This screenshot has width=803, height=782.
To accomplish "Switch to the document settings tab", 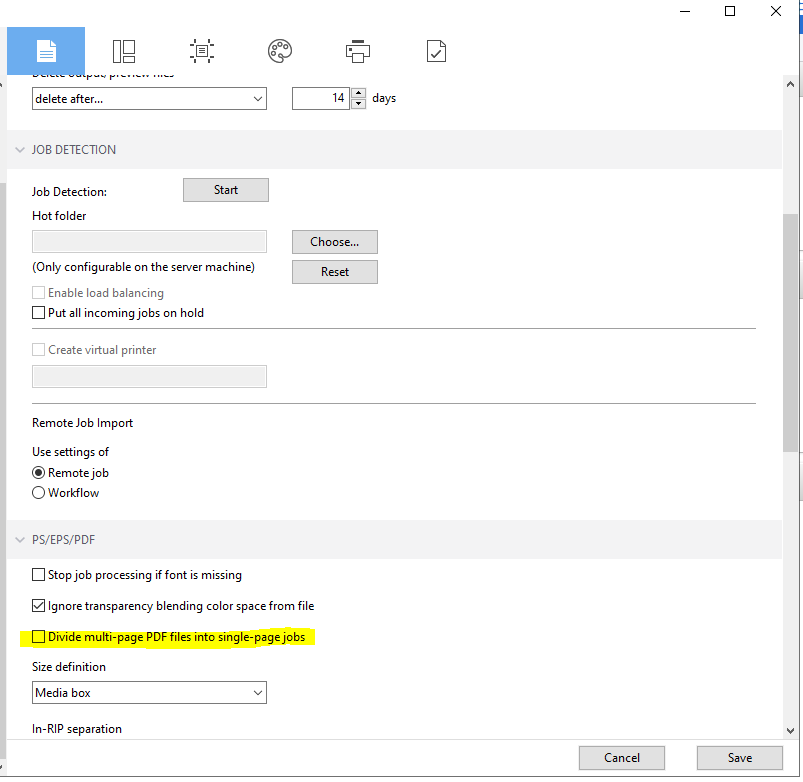I will pos(46,50).
